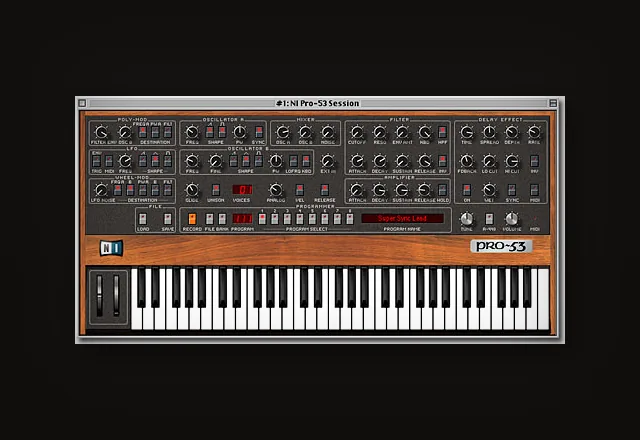Choose Program Select button 8
The image size is (640, 440).
click(x=350, y=219)
